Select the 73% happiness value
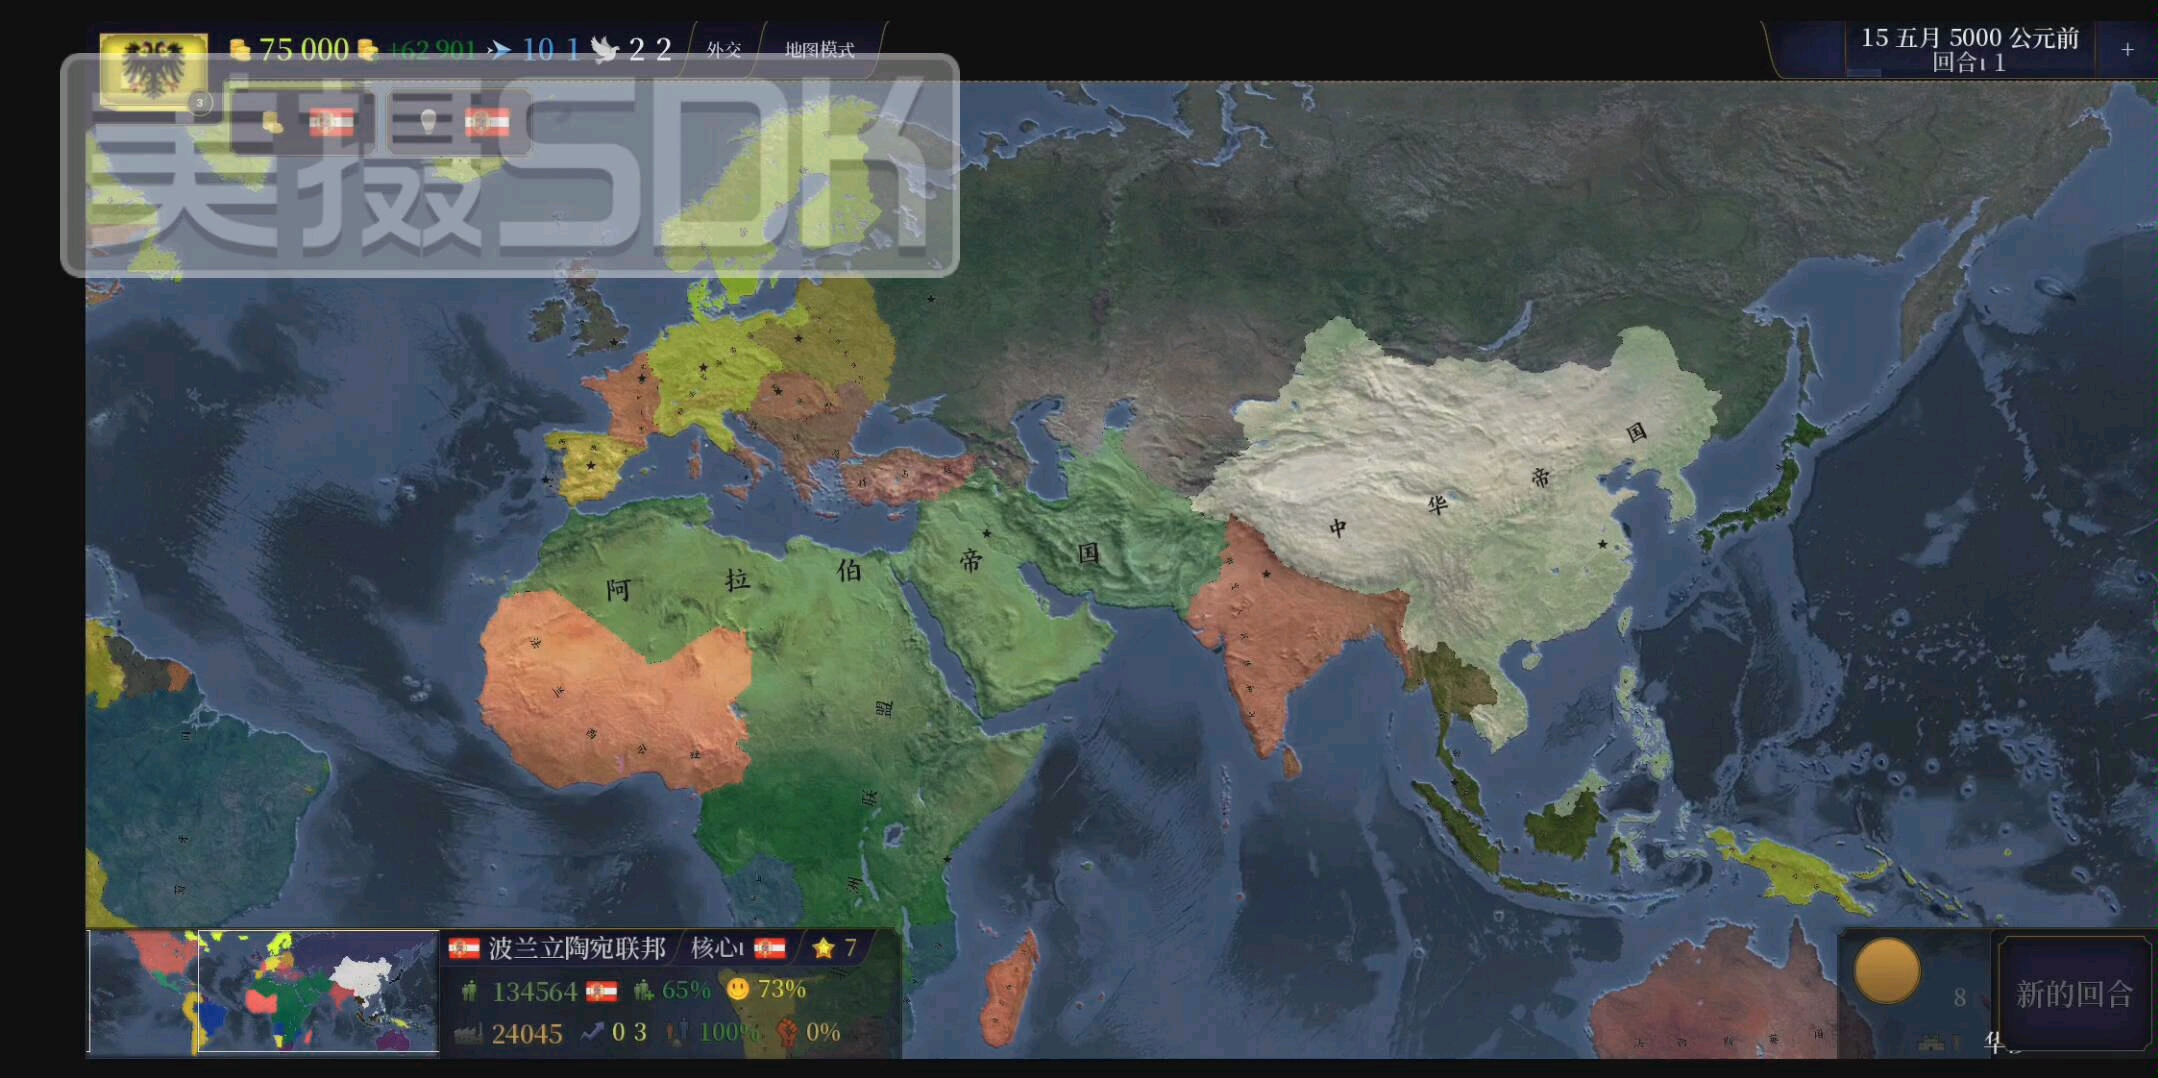The height and width of the screenshot is (1078, 2158). (x=782, y=989)
